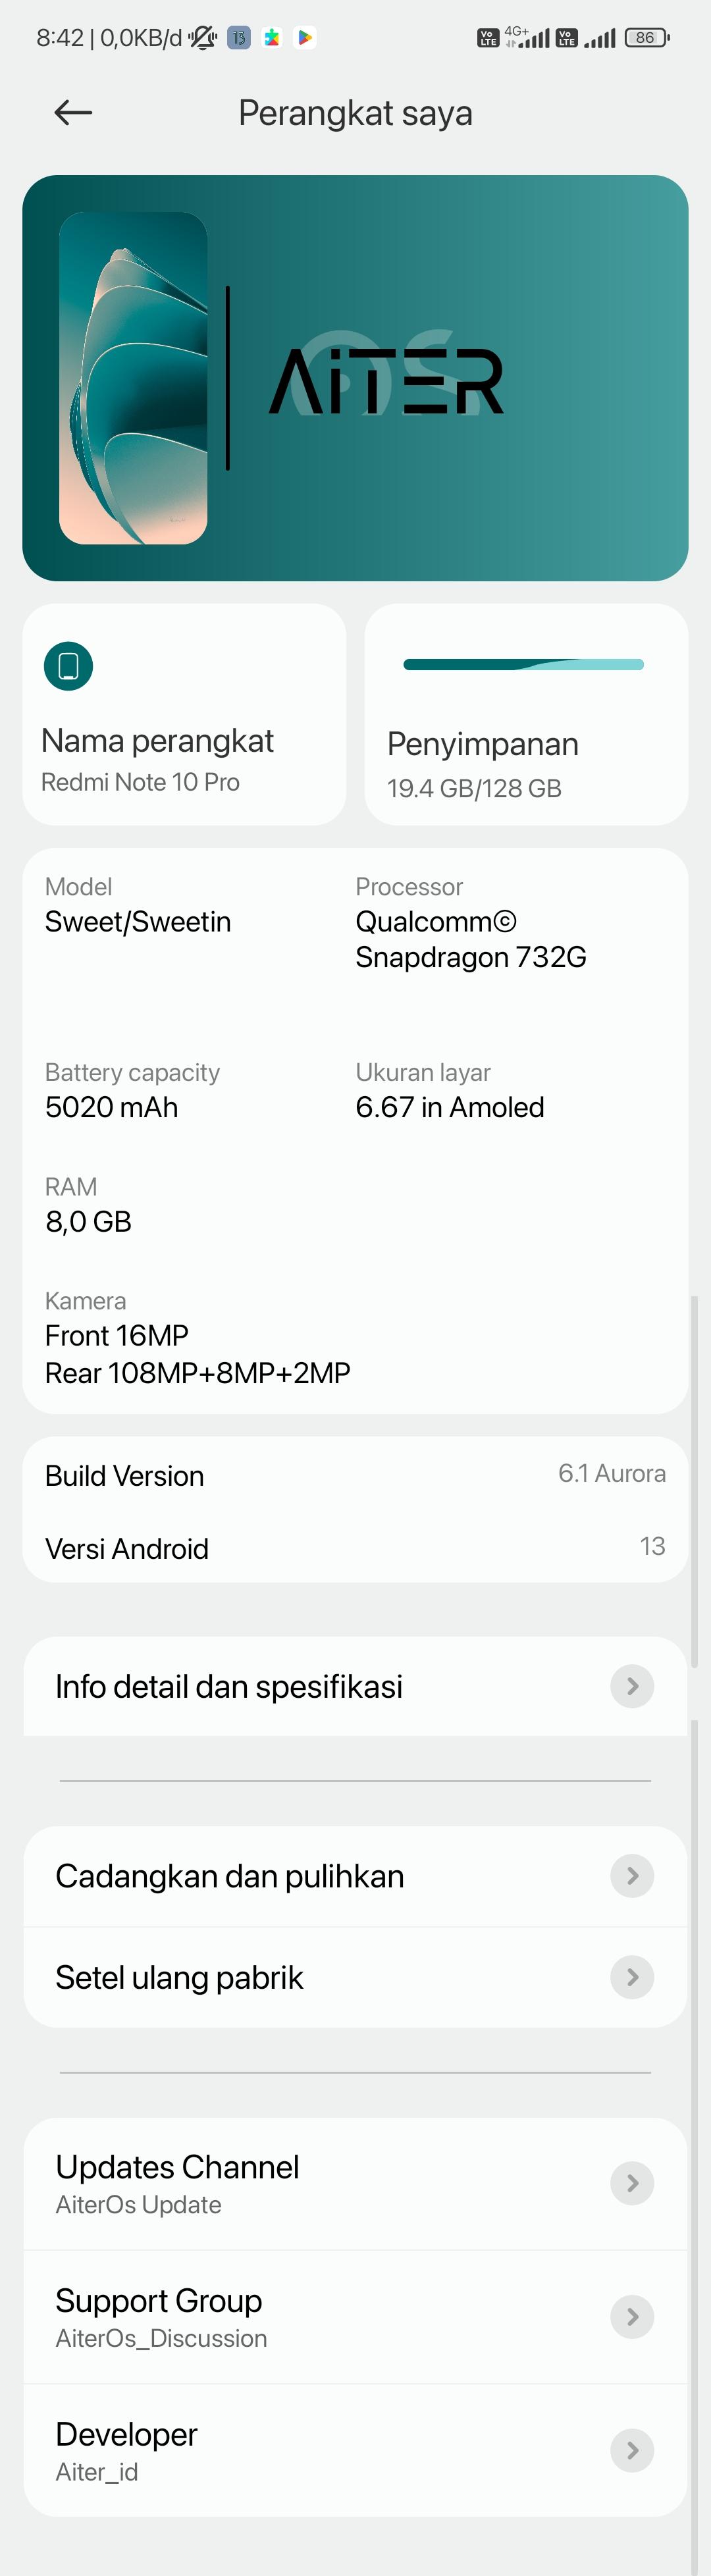Tap the Build Version row
The image size is (711, 2576).
(355, 1475)
